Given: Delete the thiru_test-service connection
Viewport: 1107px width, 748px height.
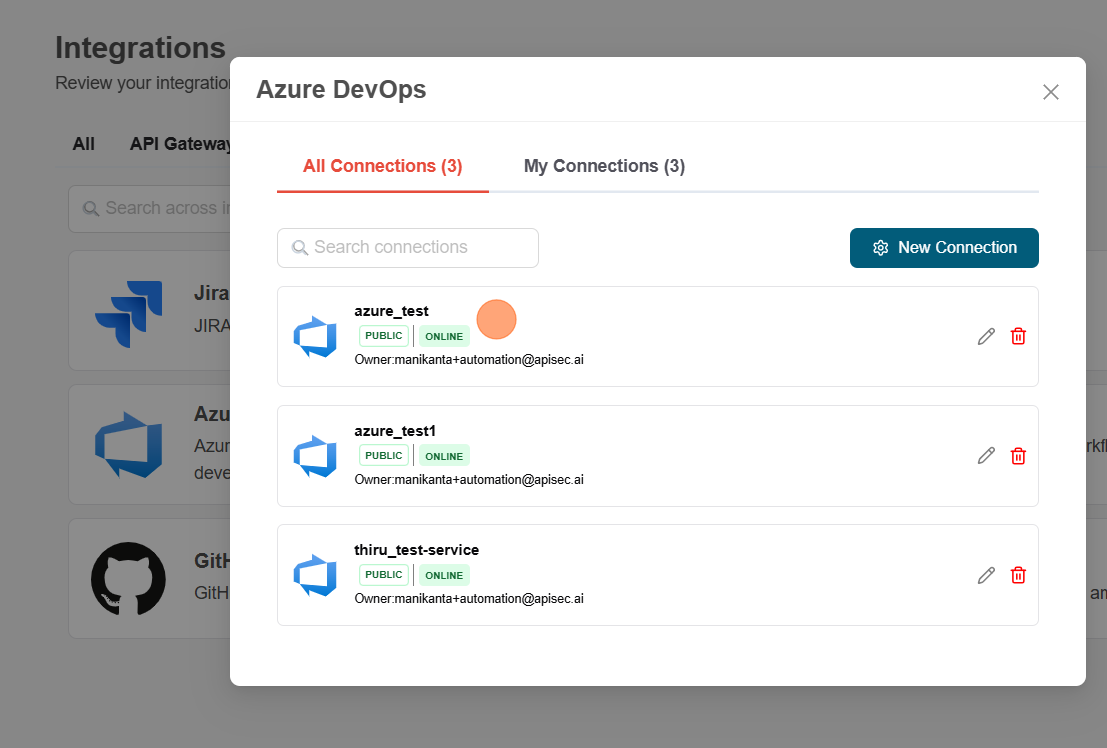Looking at the screenshot, I should (1018, 575).
